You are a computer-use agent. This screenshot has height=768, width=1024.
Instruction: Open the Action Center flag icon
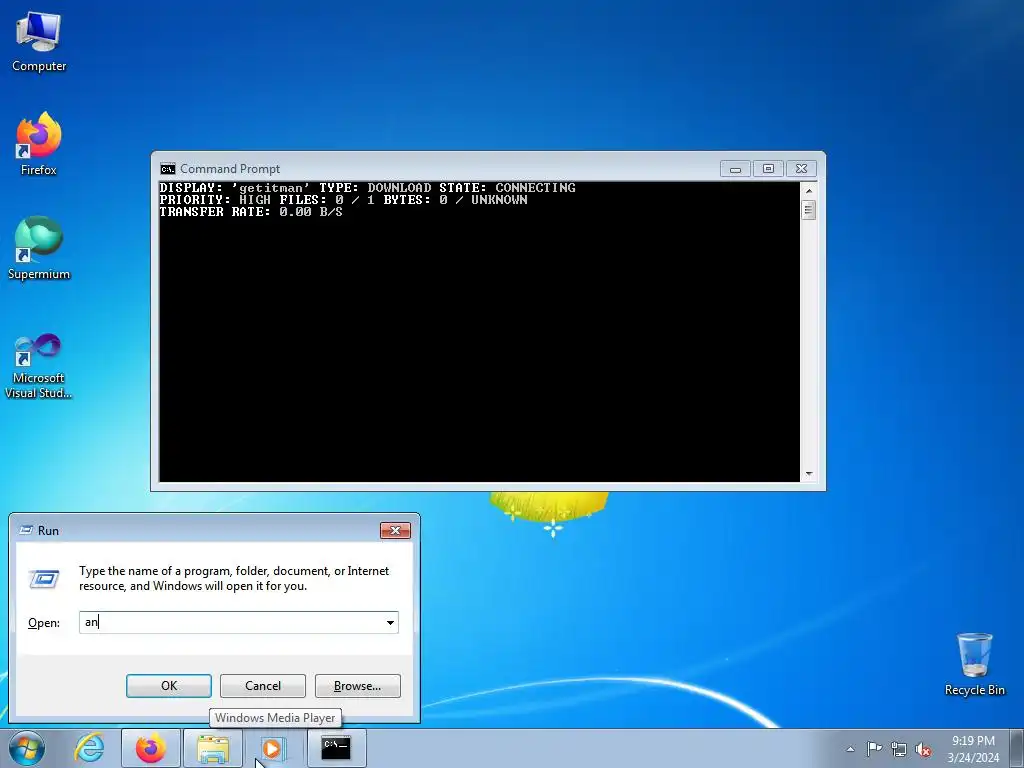(874, 749)
